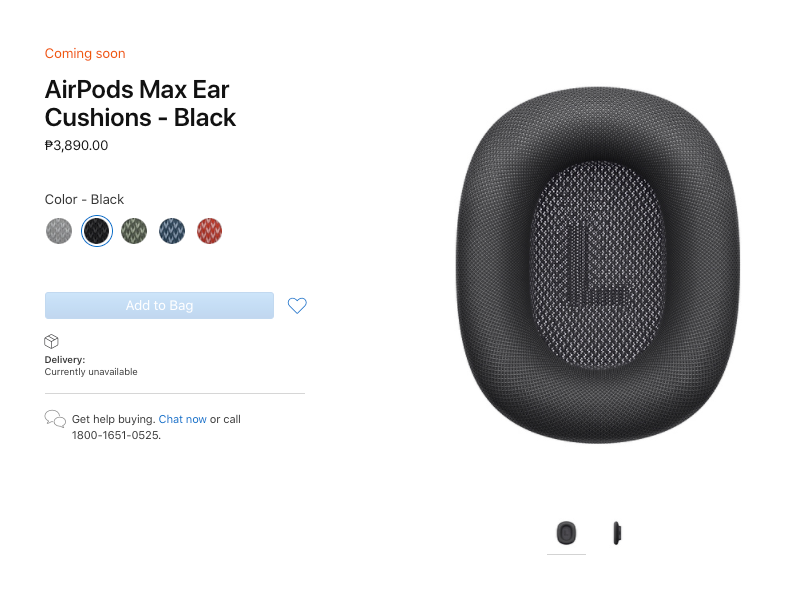Click the 1800-1651-0525 phone number
This screenshot has height=596, width=800.
pos(116,435)
